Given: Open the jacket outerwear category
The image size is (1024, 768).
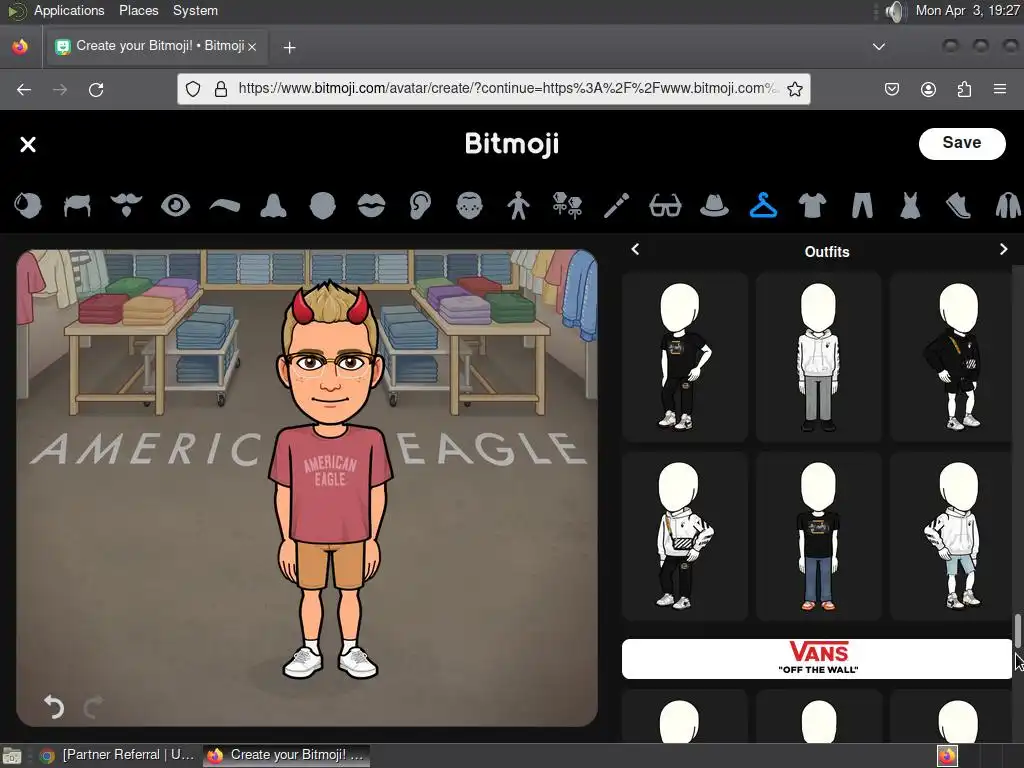Looking at the screenshot, I should click(x=1008, y=206).
